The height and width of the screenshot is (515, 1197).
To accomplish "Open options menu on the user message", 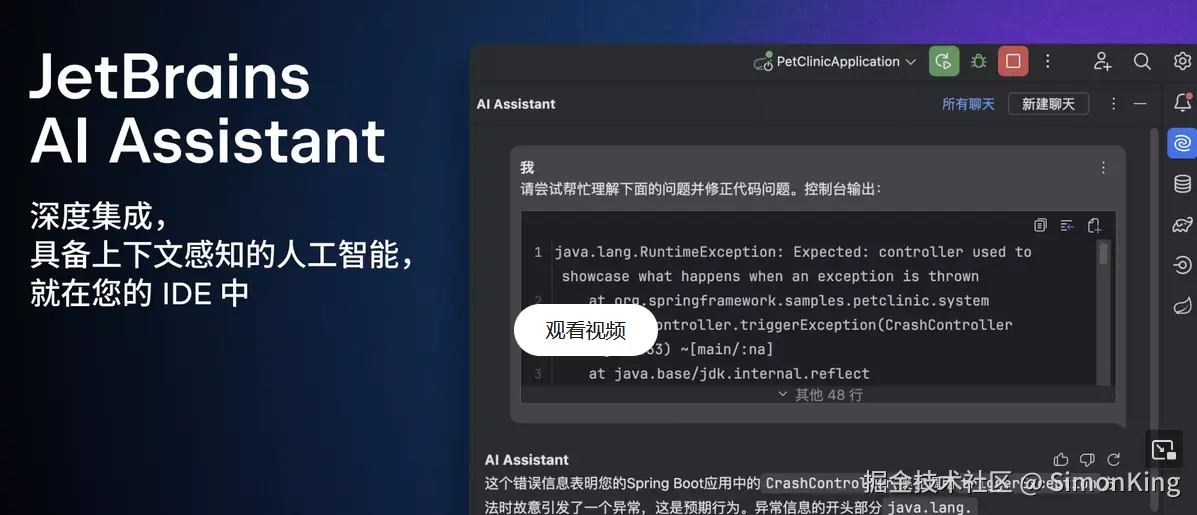I will click(x=1102, y=168).
